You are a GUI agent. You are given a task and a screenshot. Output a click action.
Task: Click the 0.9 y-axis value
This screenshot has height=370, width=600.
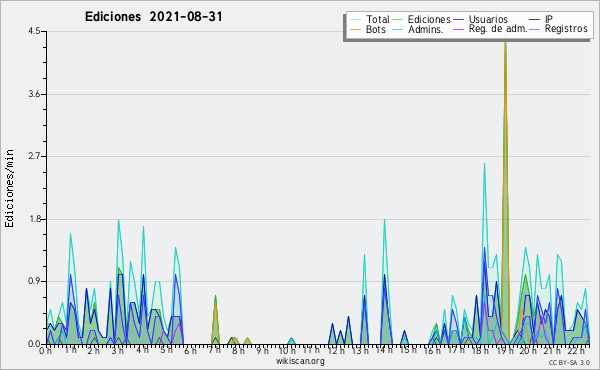click(x=34, y=282)
